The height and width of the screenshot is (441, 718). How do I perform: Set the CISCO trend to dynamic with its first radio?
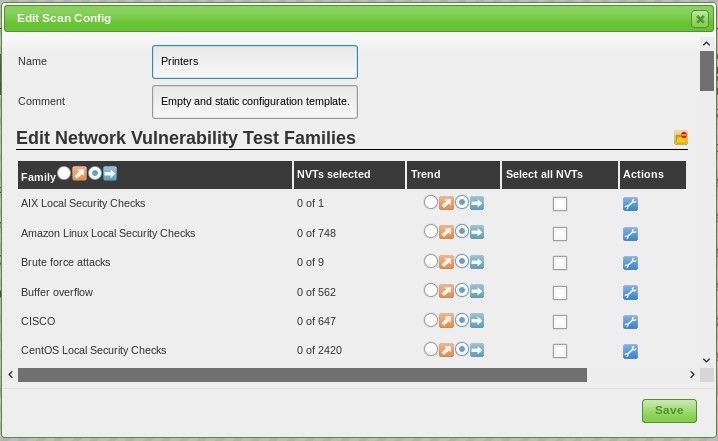[x=430, y=320]
